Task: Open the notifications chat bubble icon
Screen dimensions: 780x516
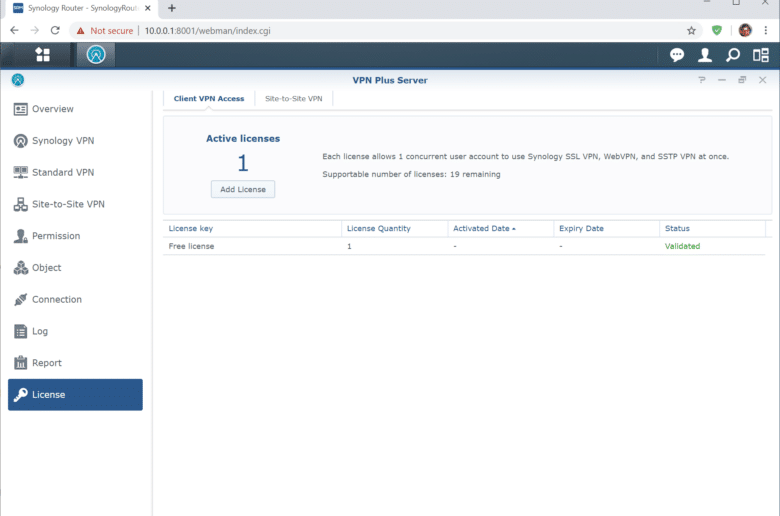Action: [677, 55]
